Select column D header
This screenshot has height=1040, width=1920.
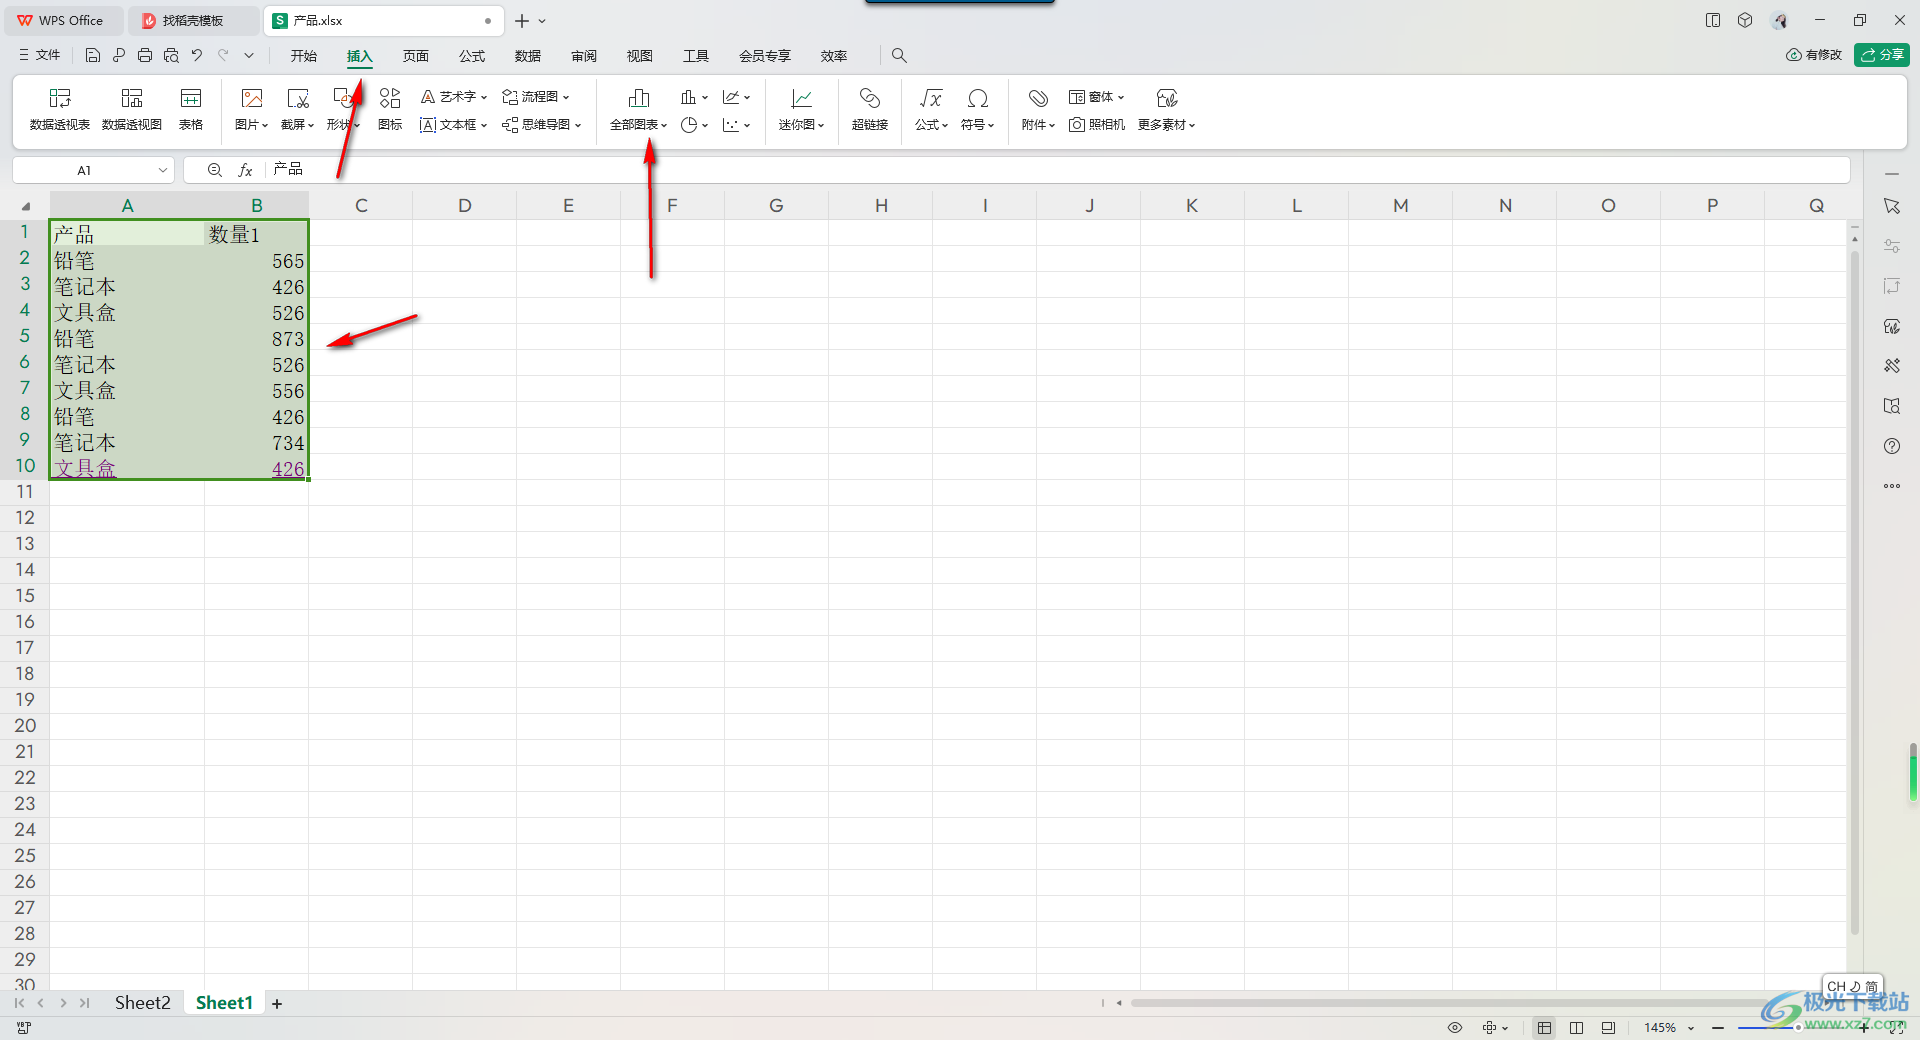[465, 206]
